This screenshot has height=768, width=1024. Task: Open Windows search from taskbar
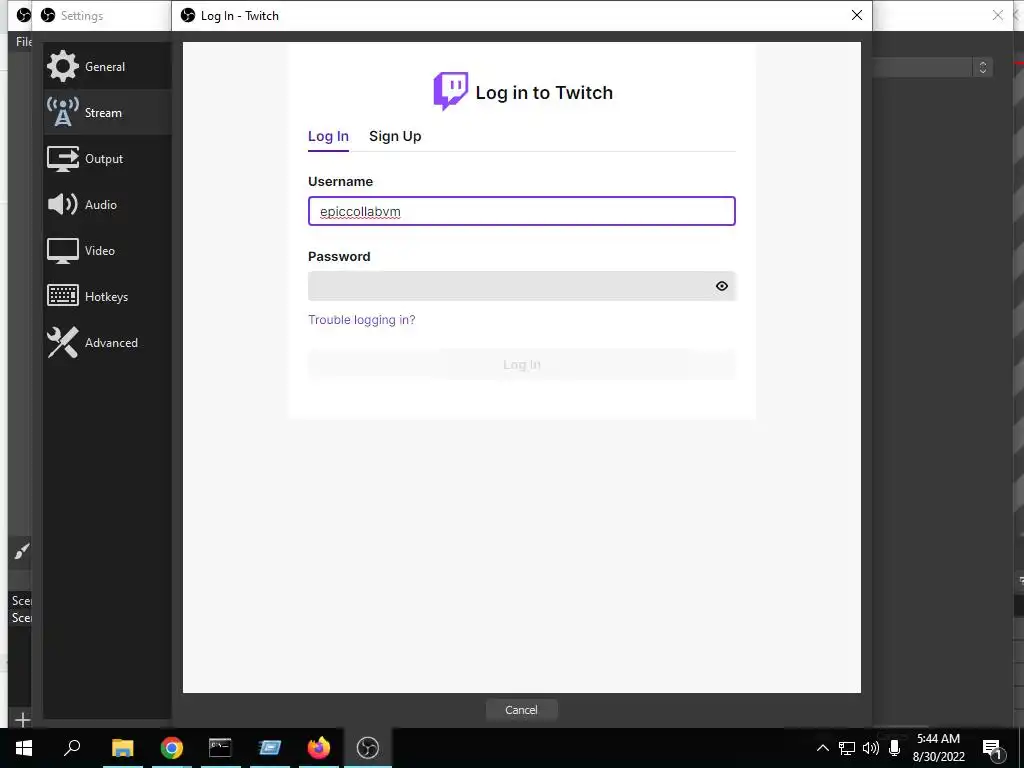click(x=72, y=748)
